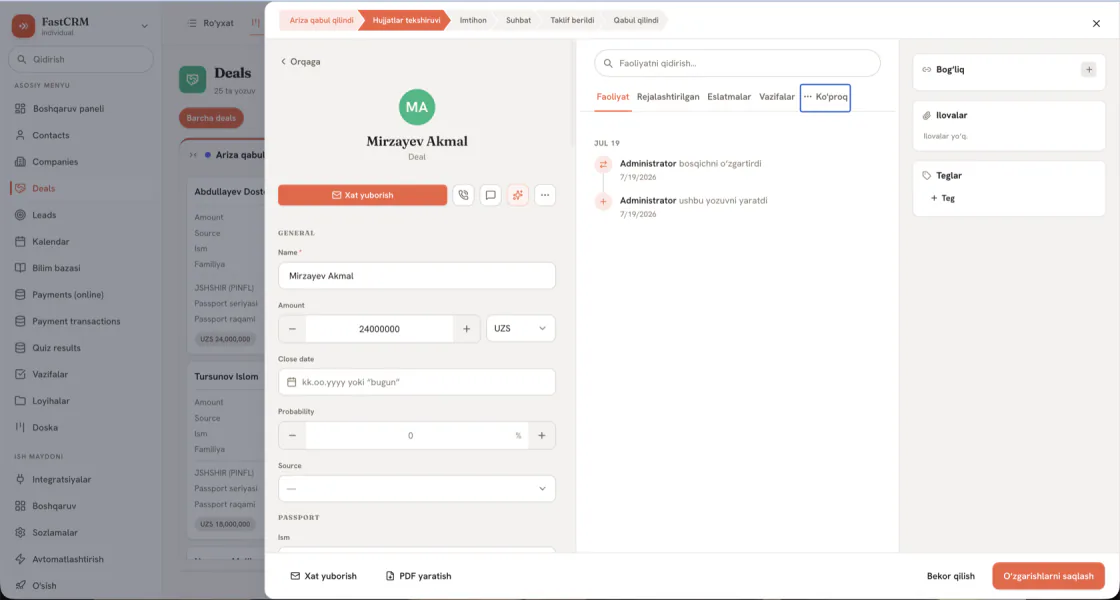Click the Close date input field
The width and height of the screenshot is (1120, 600).
point(416,382)
